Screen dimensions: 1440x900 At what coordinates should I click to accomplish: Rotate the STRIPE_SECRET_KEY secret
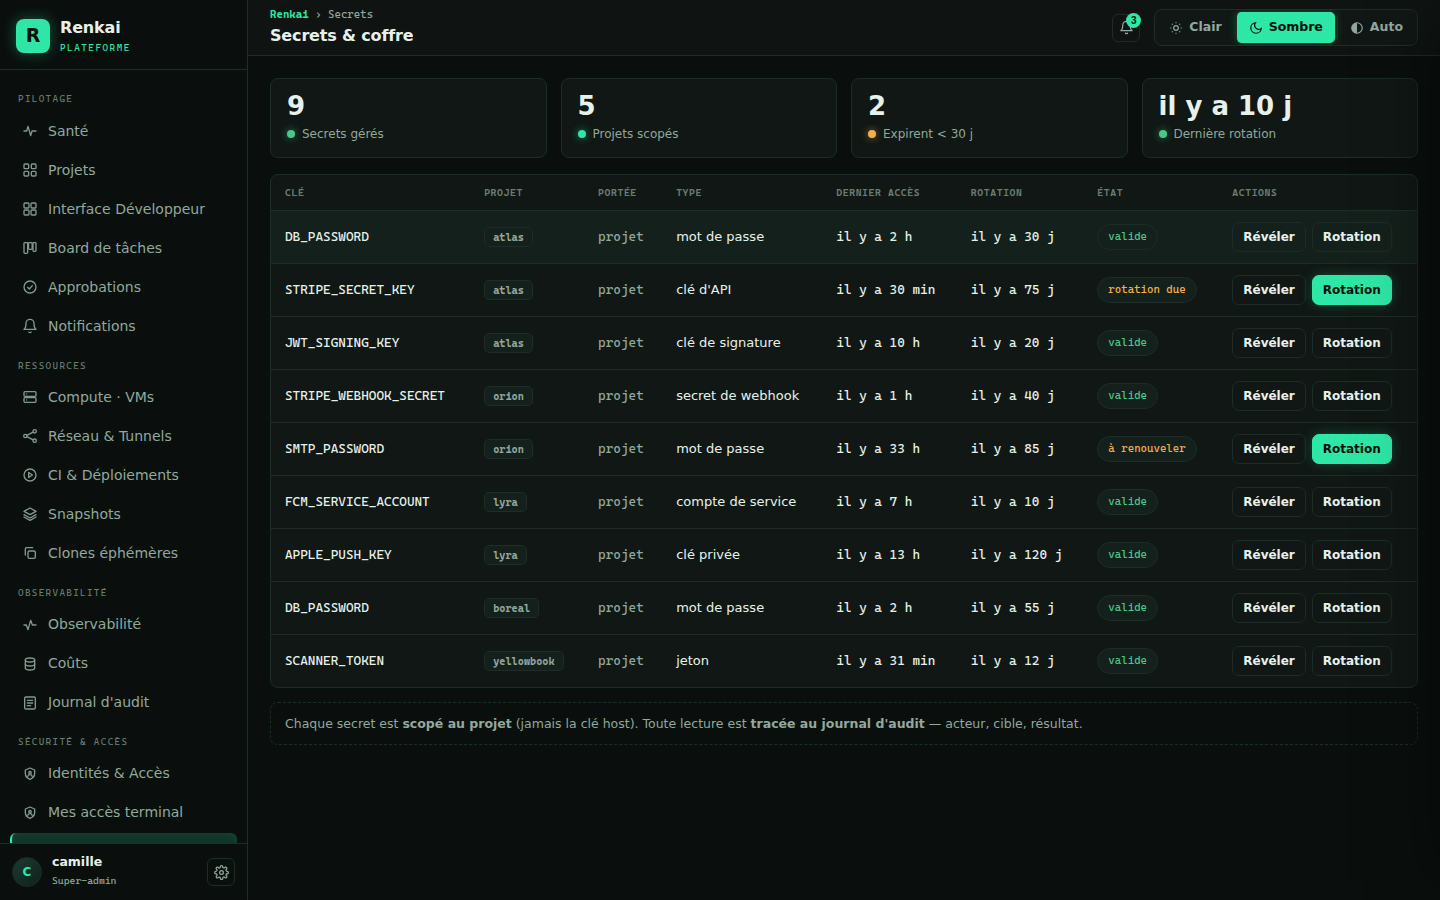[1351, 290]
